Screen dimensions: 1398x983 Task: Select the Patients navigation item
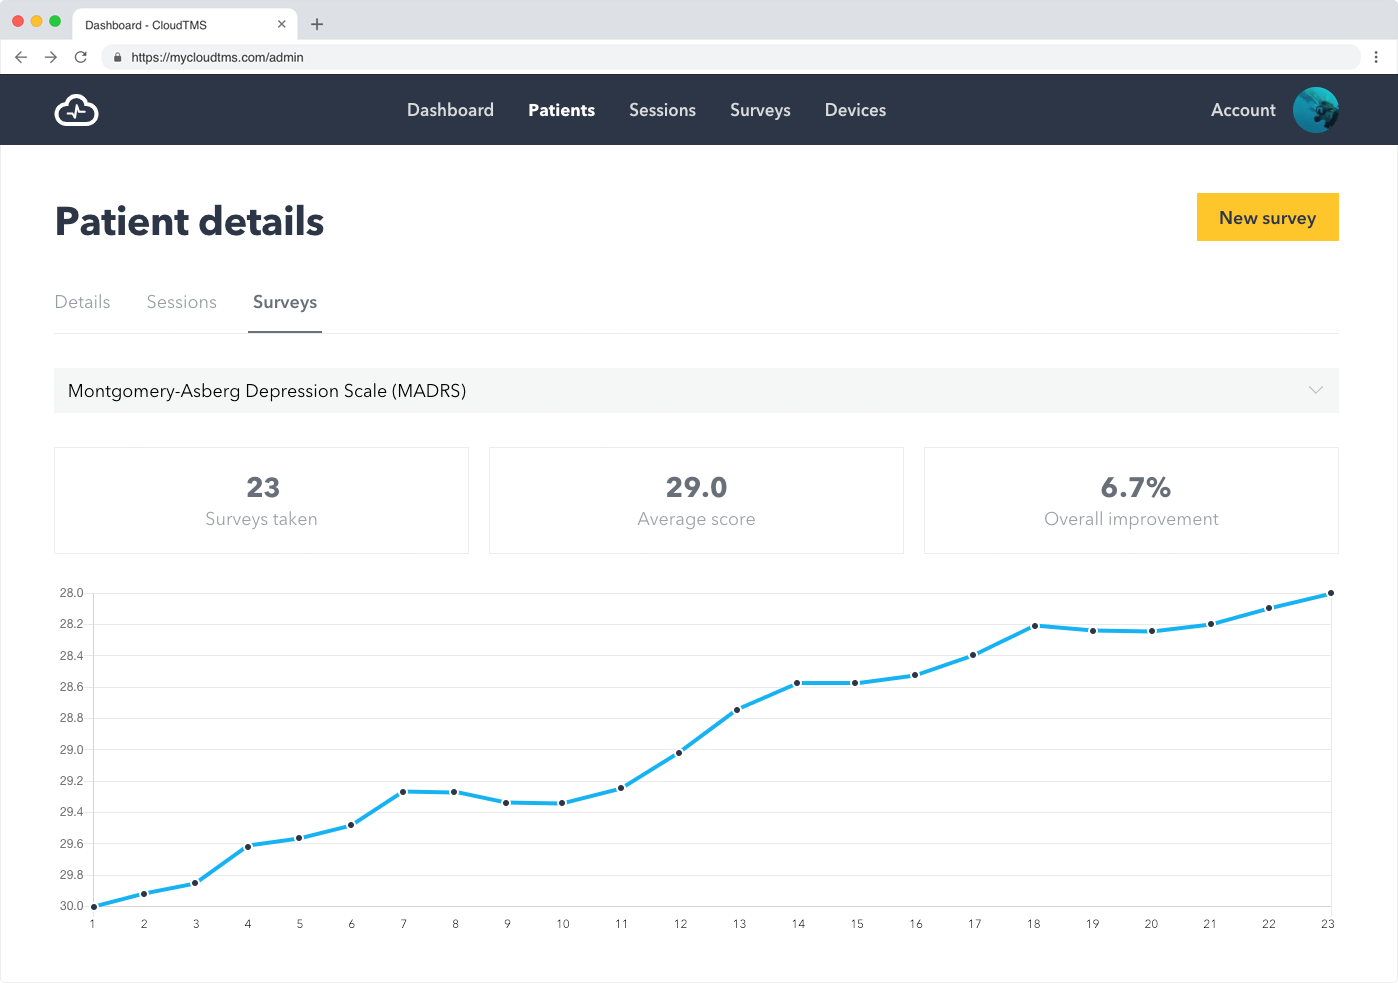(x=561, y=110)
